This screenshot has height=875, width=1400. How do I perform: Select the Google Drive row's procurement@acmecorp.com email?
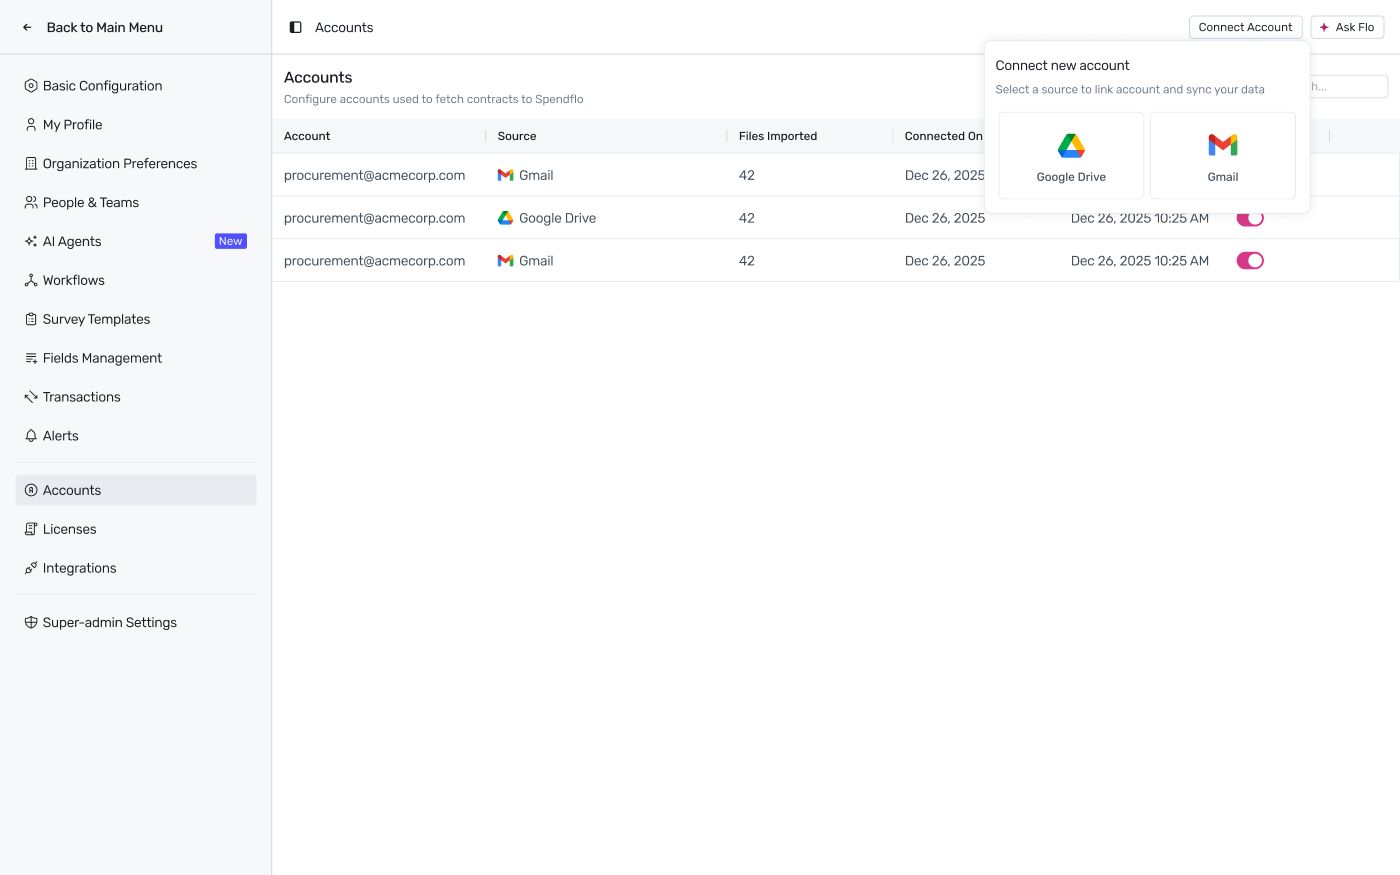pyautogui.click(x=374, y=219)
